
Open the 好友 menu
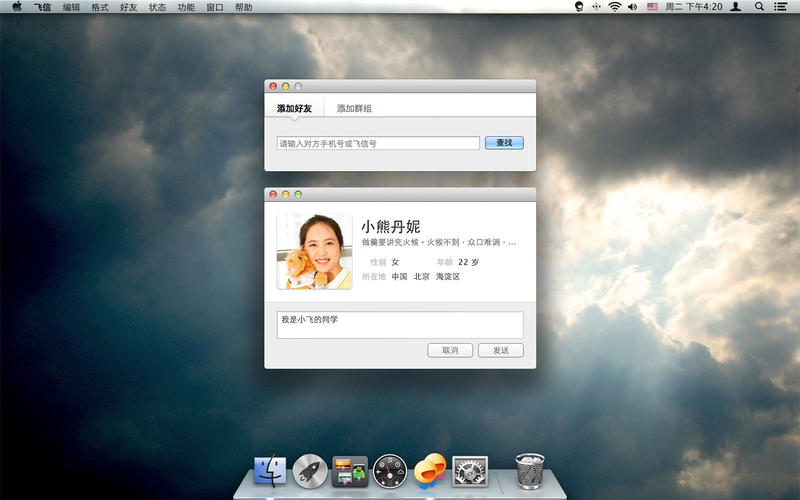pyautogui.click(x=129, y=6)
